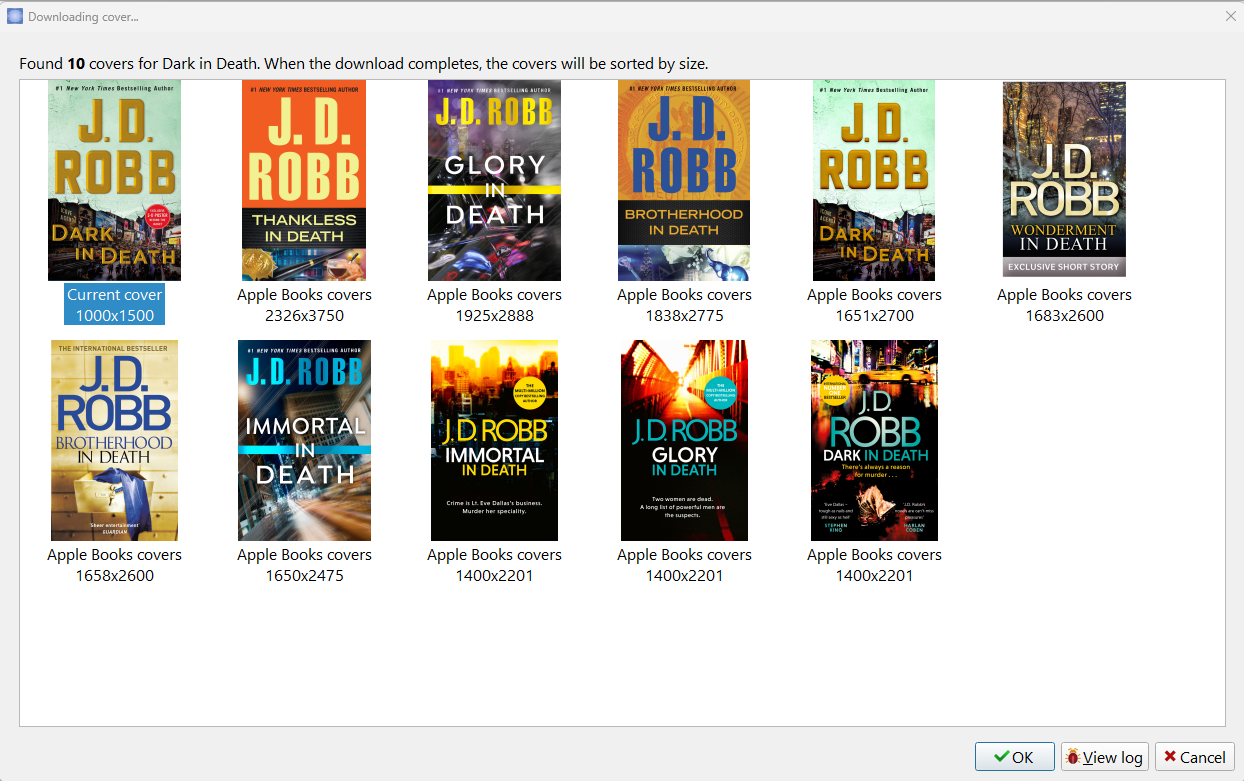Select the Wonderment in Death cover

1064,179
